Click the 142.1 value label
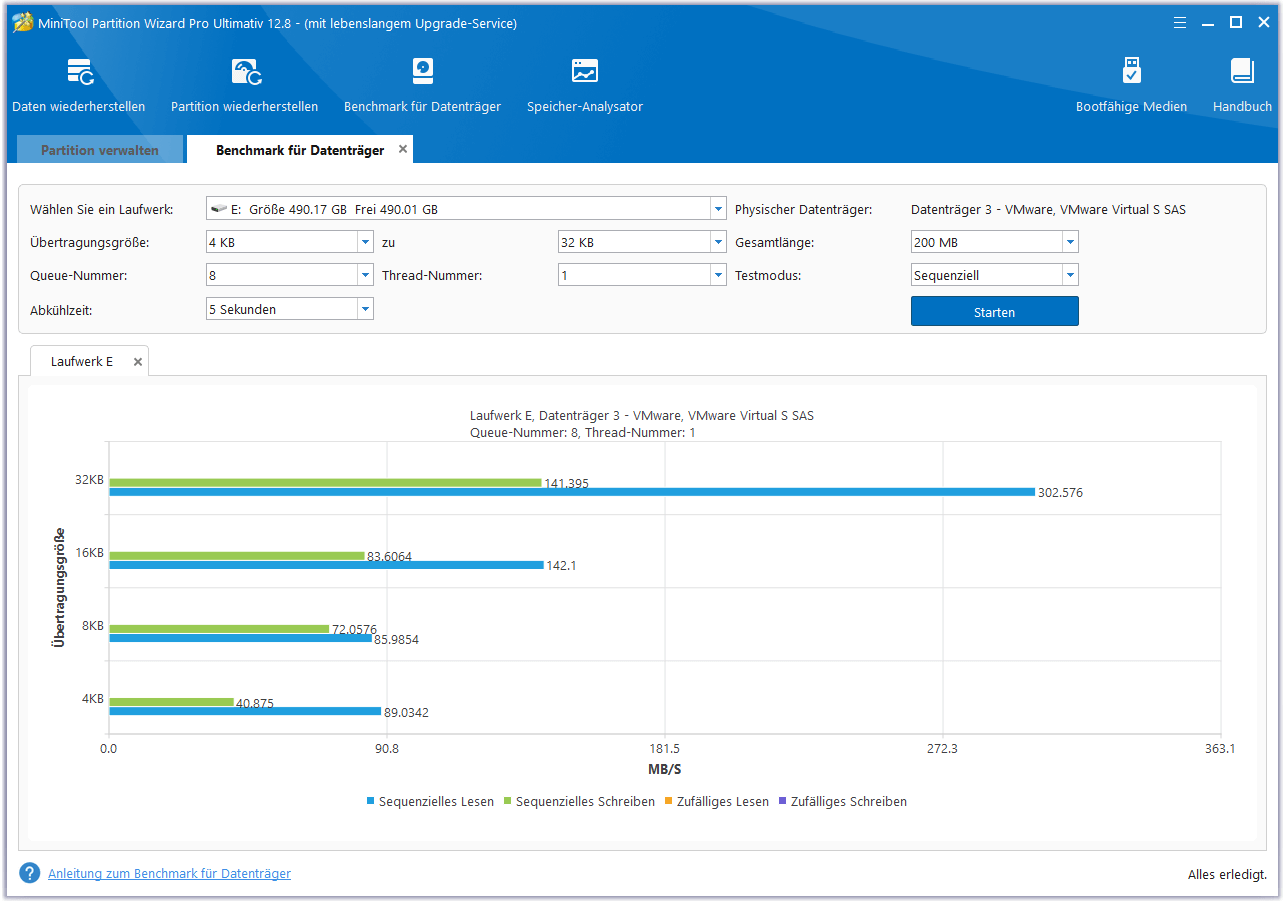Screen dimensions: 1283x903 (561, 566)
